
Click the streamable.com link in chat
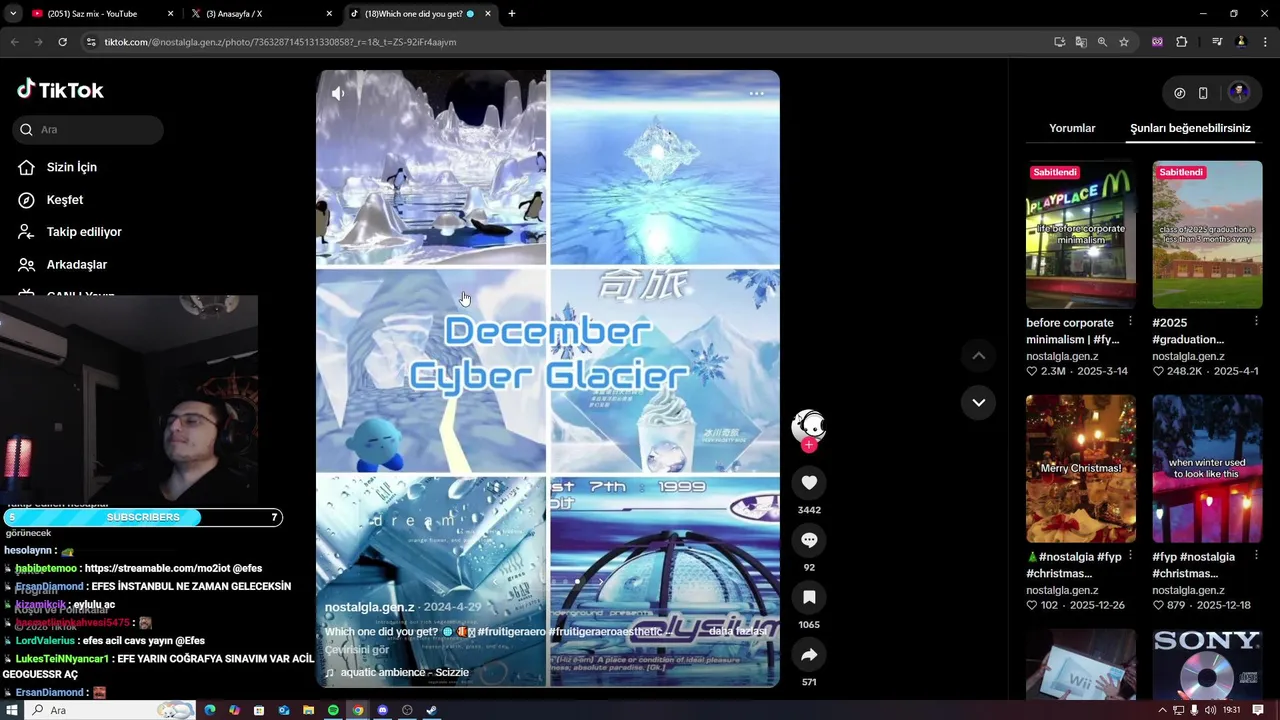pyautogui.click(x=157, y=568)
